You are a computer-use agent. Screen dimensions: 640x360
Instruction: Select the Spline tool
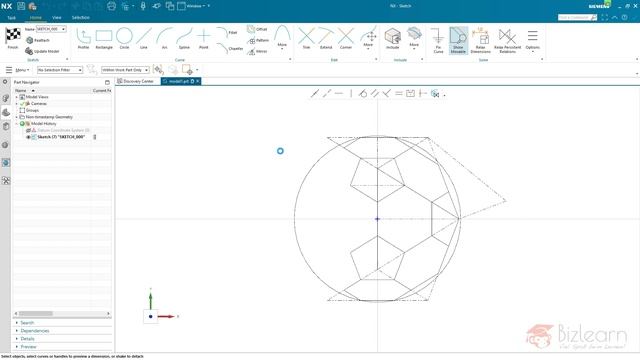184,39
